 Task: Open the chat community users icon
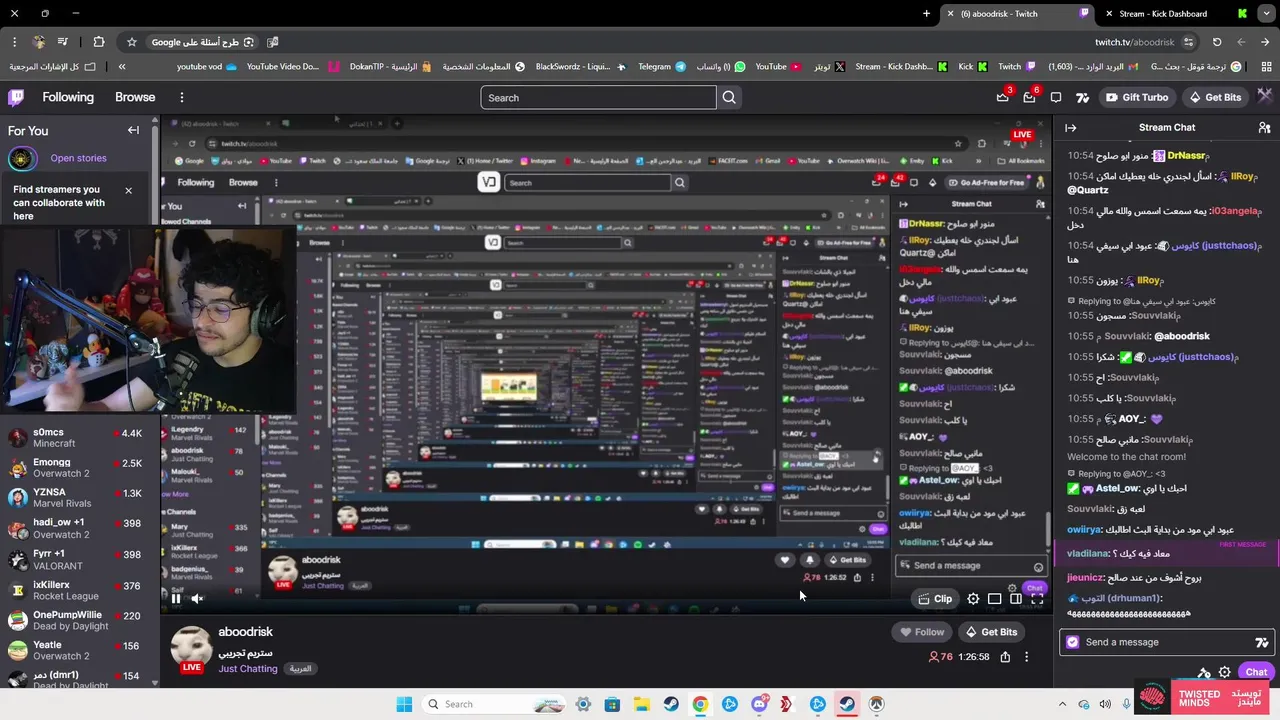(1264, 128)
